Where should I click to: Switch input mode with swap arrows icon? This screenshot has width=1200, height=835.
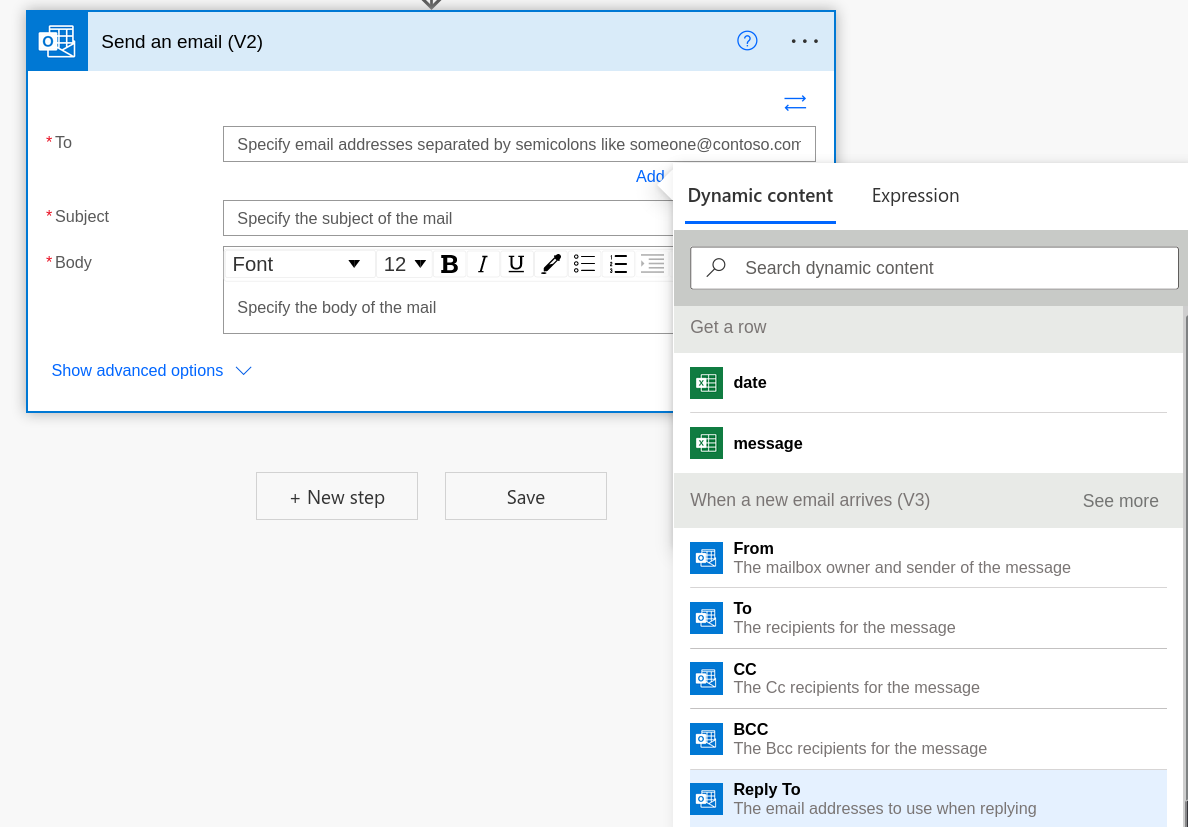[x=795, y=103]
